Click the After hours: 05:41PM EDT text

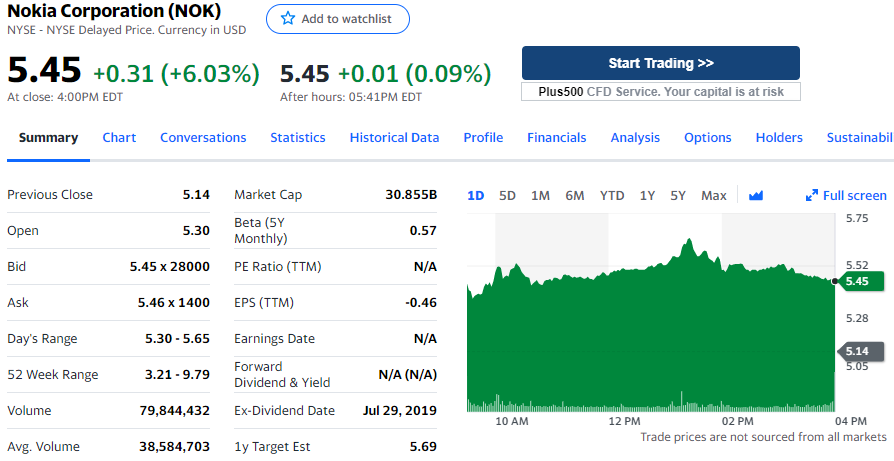[351, 97]
